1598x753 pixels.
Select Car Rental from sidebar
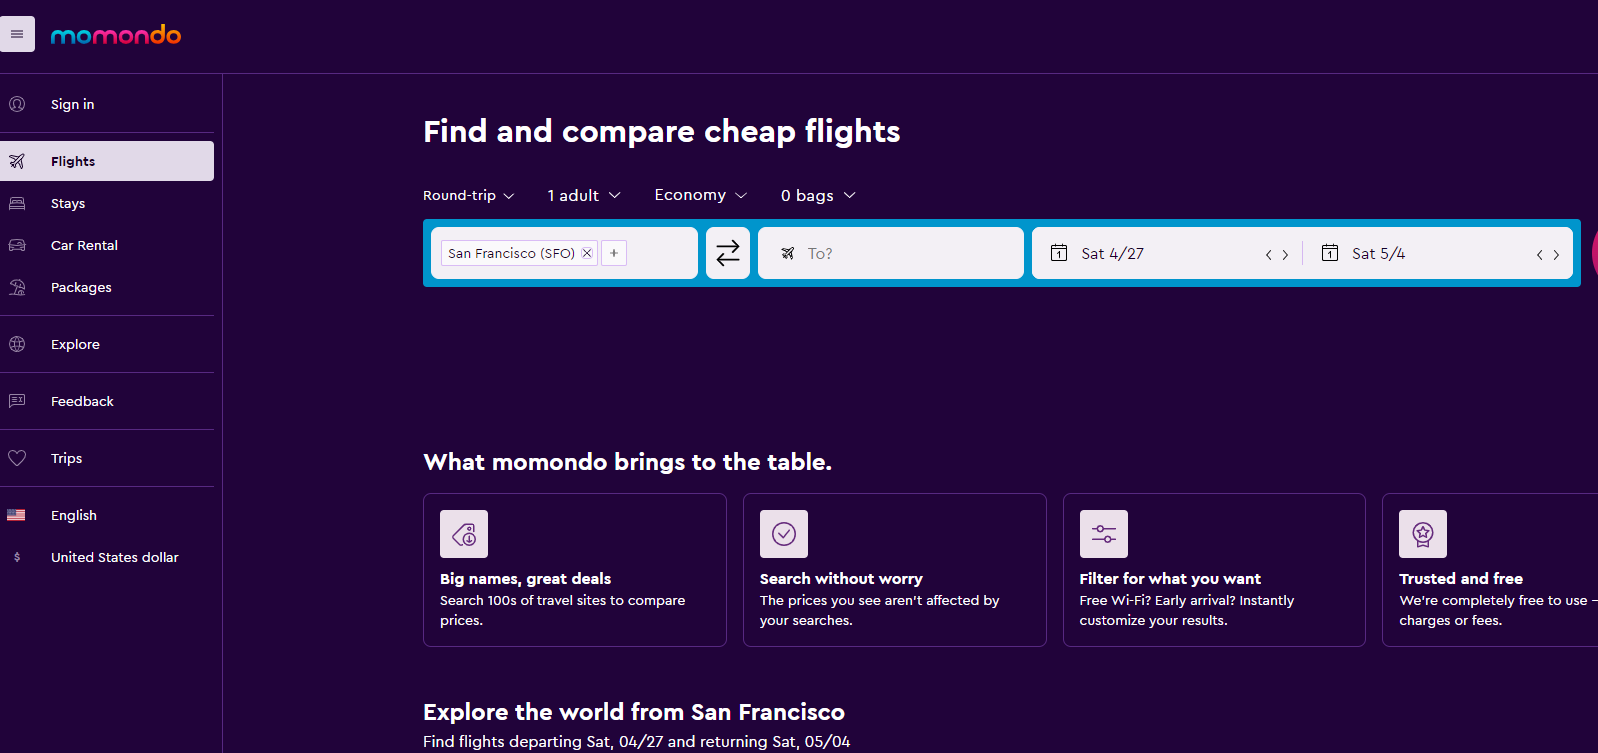[x=84, y=245]
